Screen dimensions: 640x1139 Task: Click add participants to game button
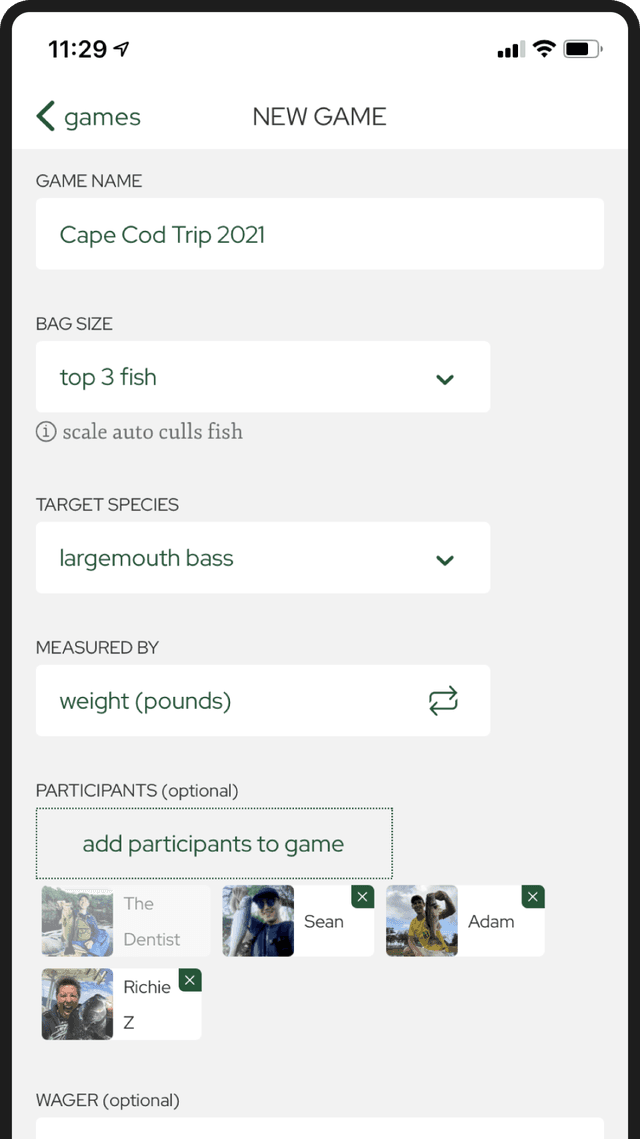[214, 843]
